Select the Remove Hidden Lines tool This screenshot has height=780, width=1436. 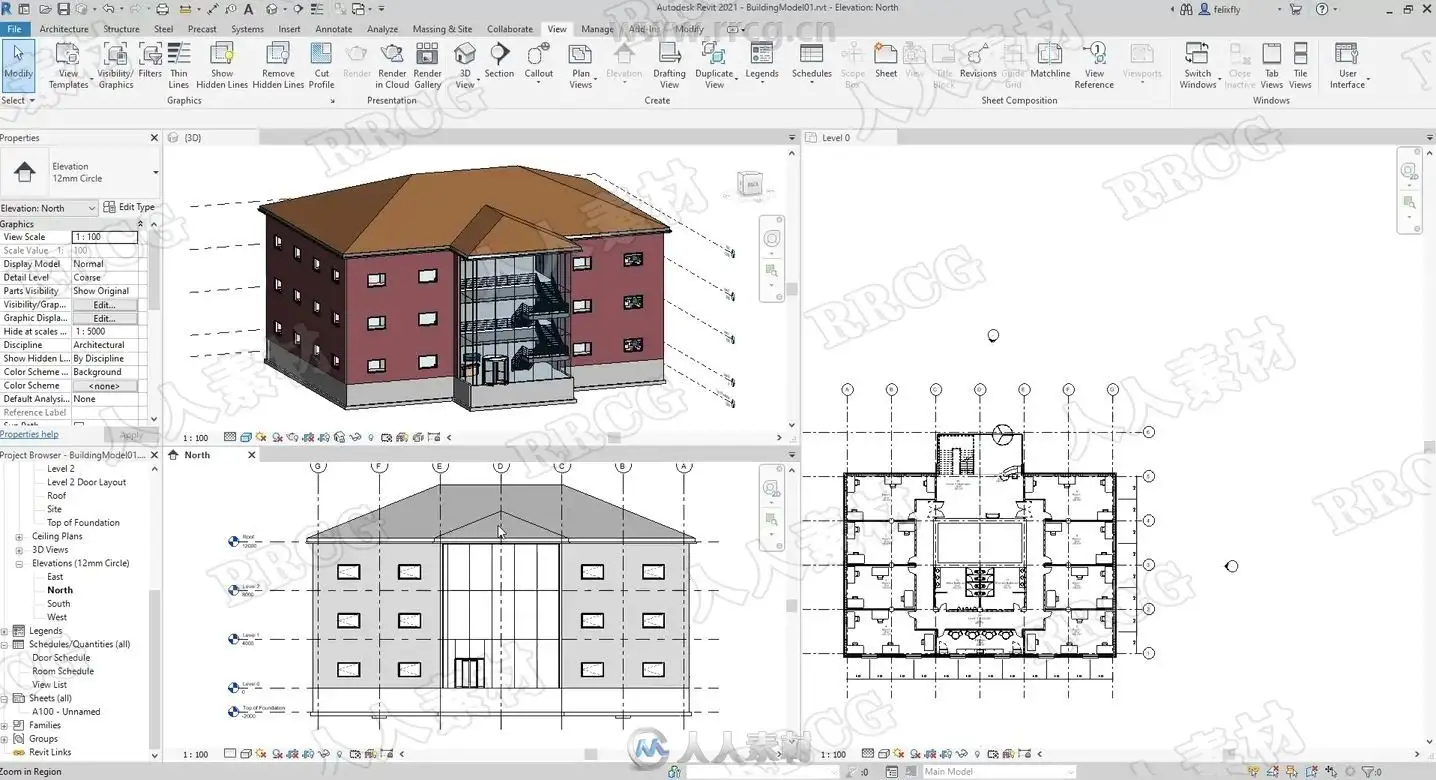coord(278,65)
